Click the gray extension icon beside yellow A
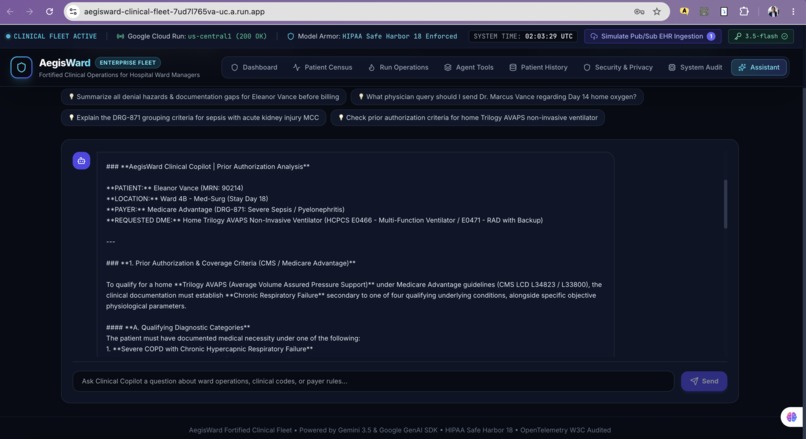 704,11
